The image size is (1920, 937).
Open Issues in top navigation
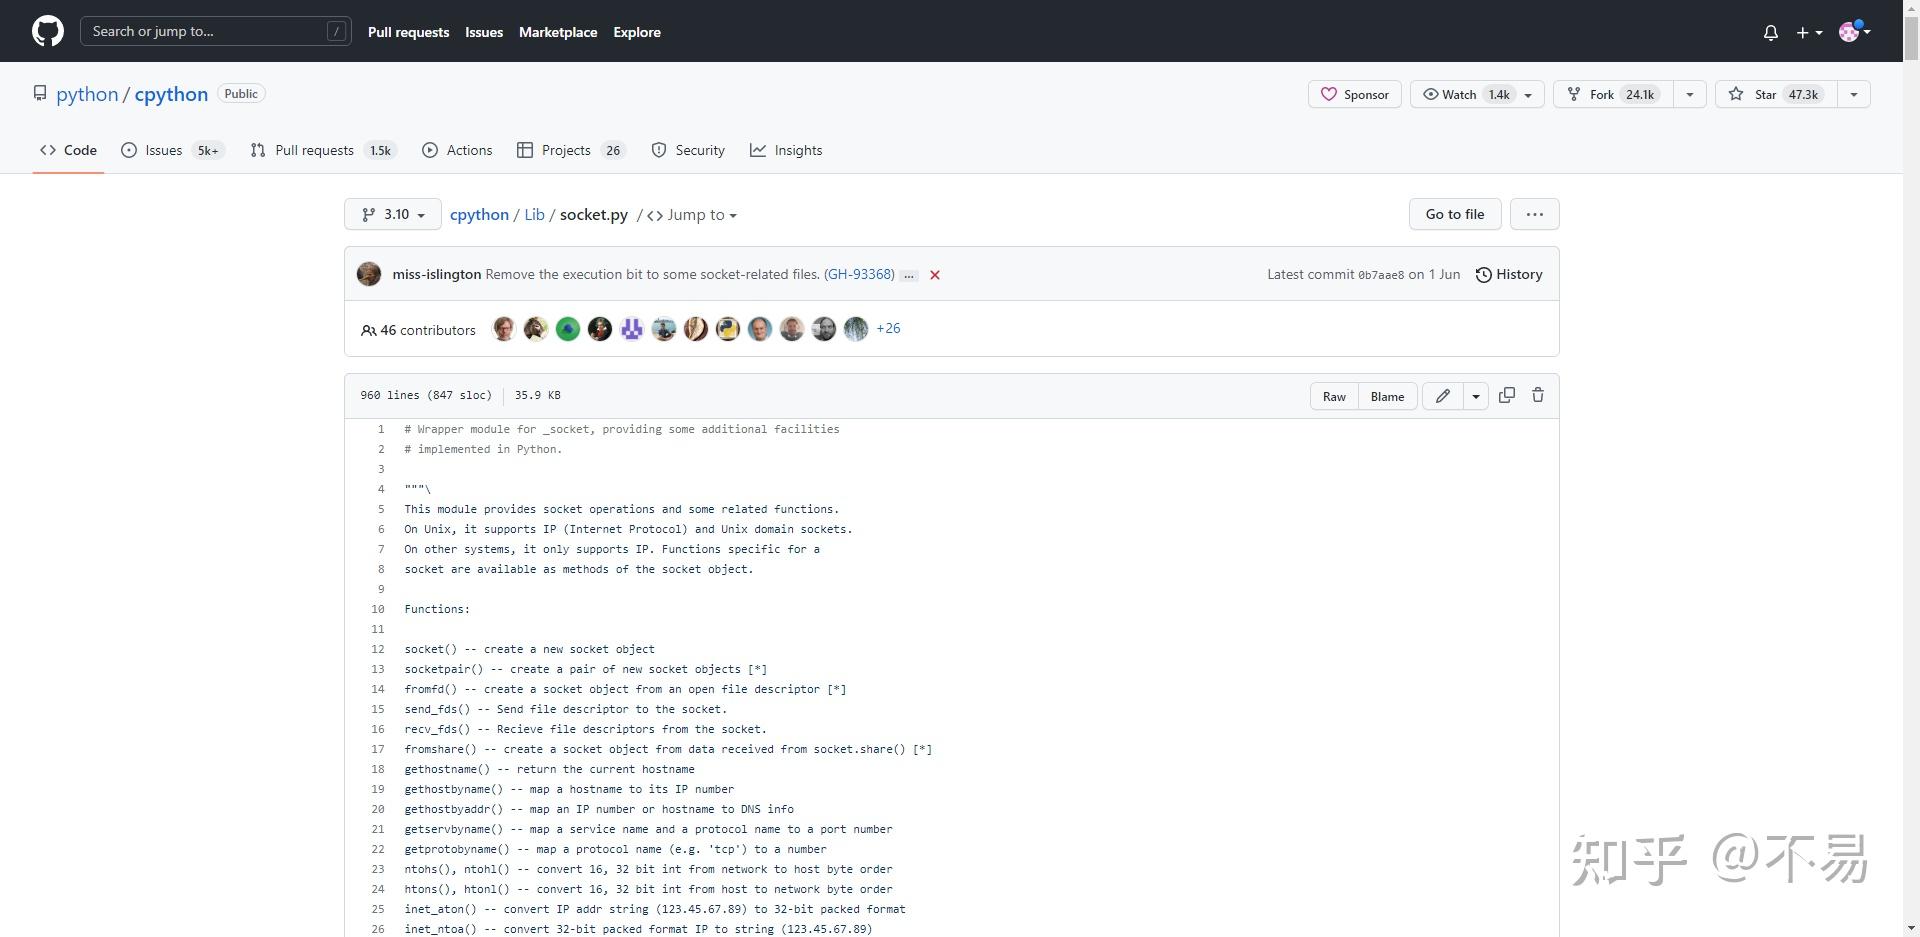click(x=484, y=32)
